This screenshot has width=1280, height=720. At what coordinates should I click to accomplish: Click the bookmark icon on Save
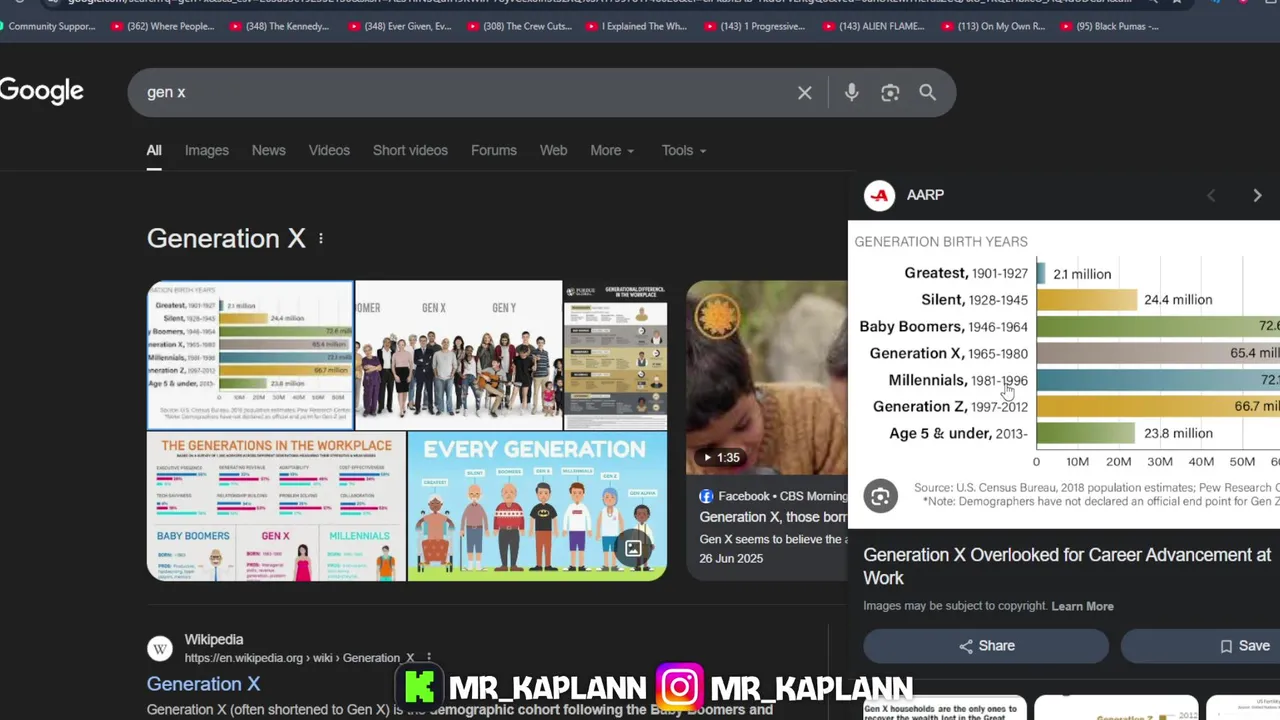pyautogui.click(x=1226, y=647)
